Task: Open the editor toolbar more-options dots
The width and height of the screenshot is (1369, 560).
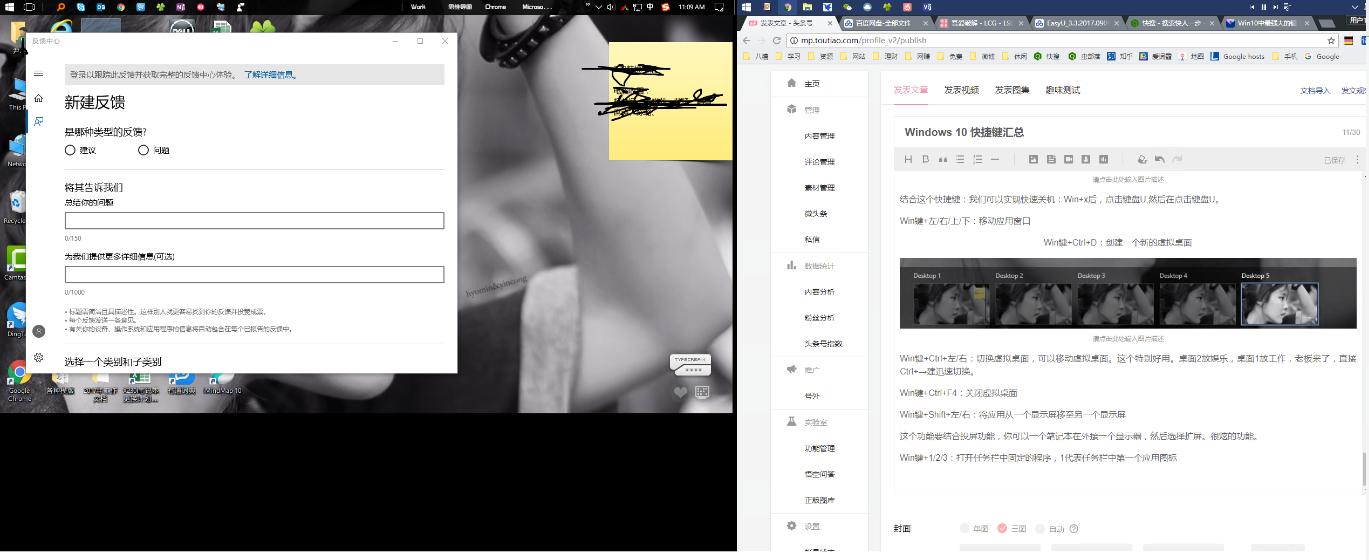Action: [1357, 159]
